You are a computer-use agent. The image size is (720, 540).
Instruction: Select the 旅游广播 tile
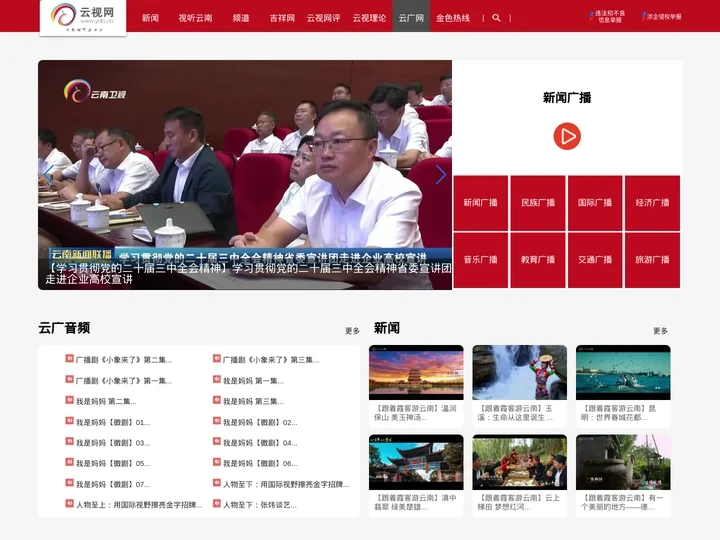click(652, 260)
